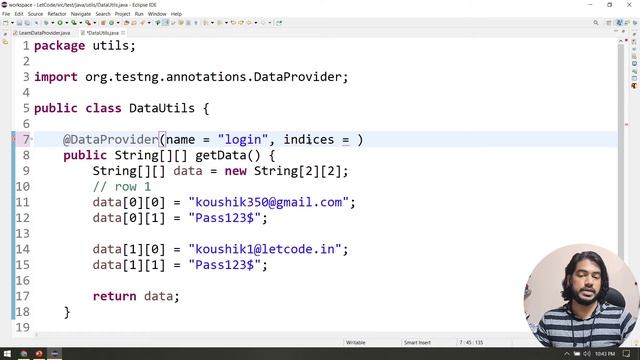The height and width of the screenshot is (360, 640).
Task: Toggle Mark Occurrences toolbar button
Action: (x=173, y=23)
